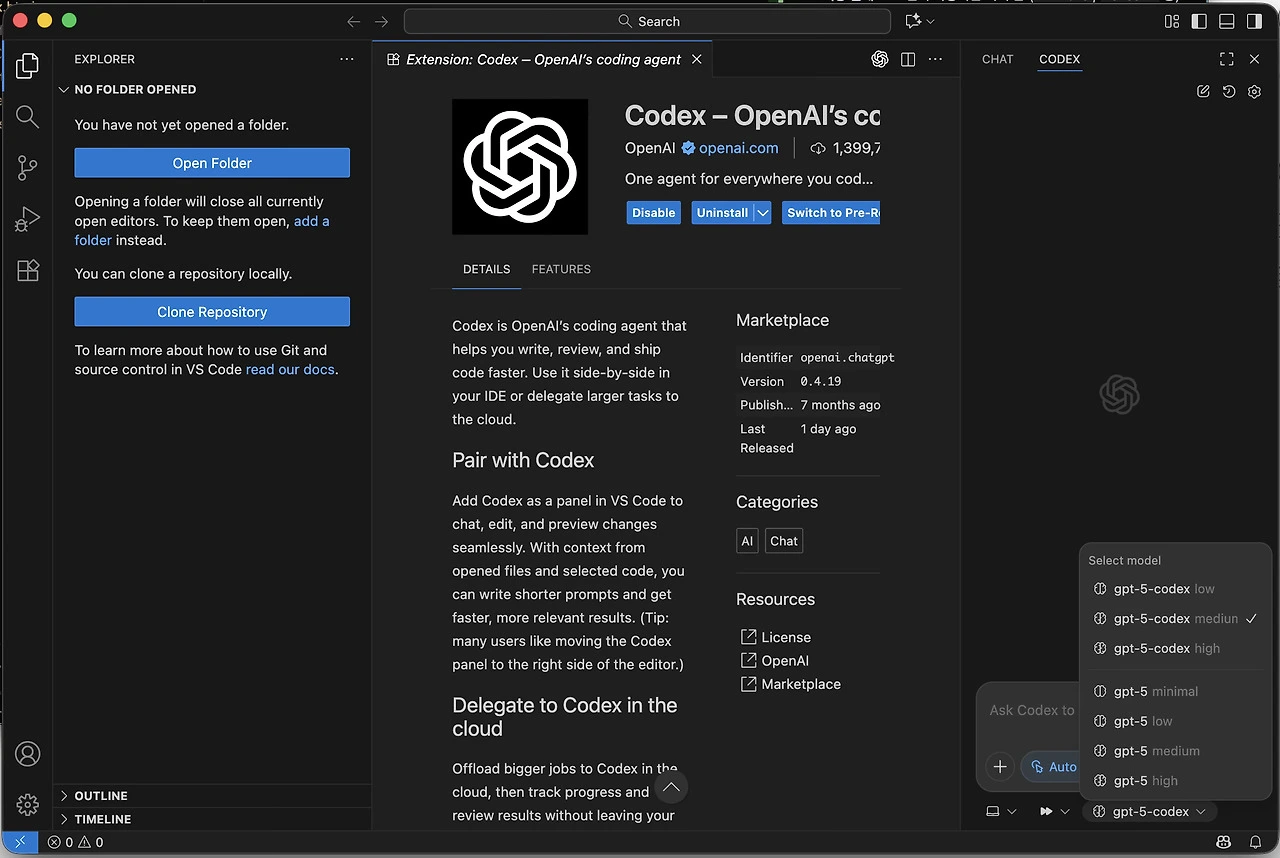Open the Uninstall dropdown arrow
Image resolution: width=1280 pixels, height=858 pixels.
(763, 213)
